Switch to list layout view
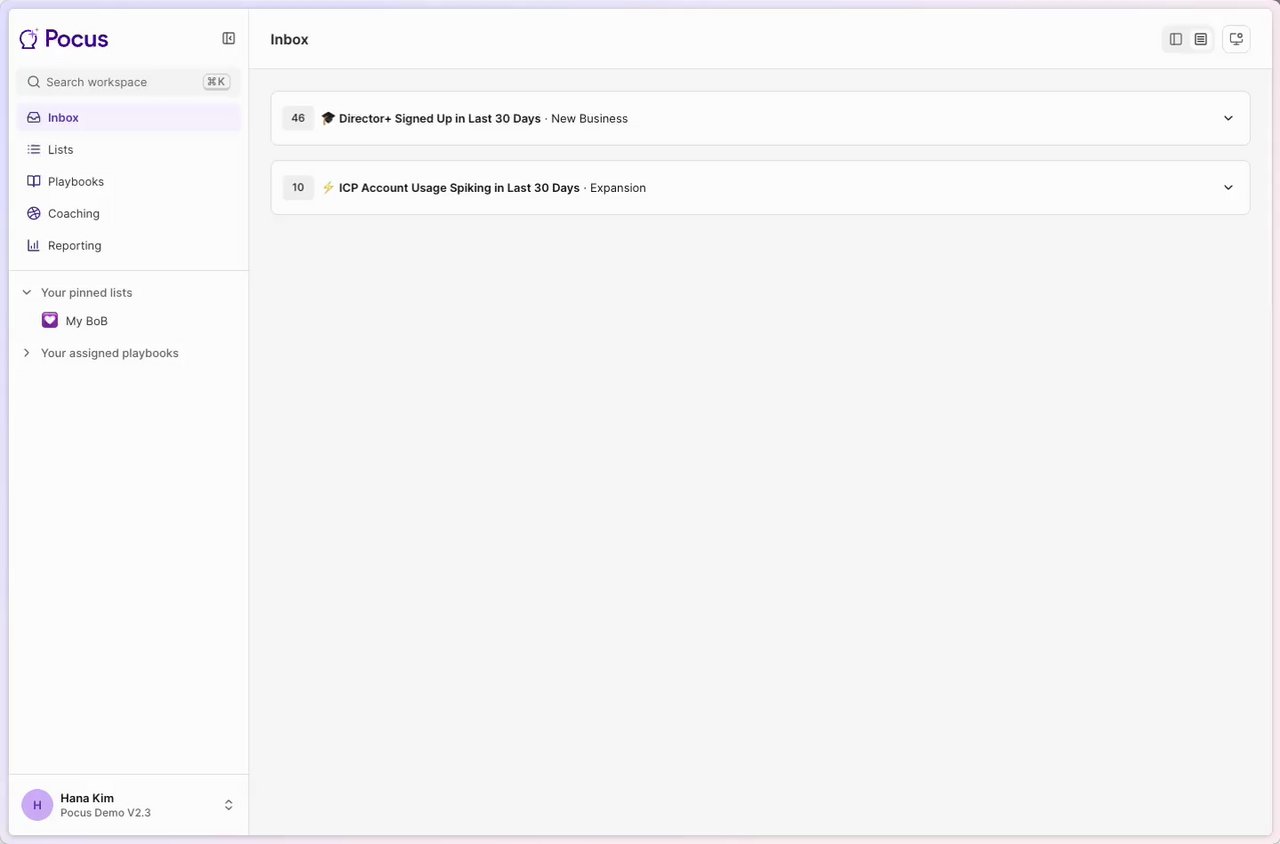The width and height of the screenshot is (1280, 844). click(1201, 39)
